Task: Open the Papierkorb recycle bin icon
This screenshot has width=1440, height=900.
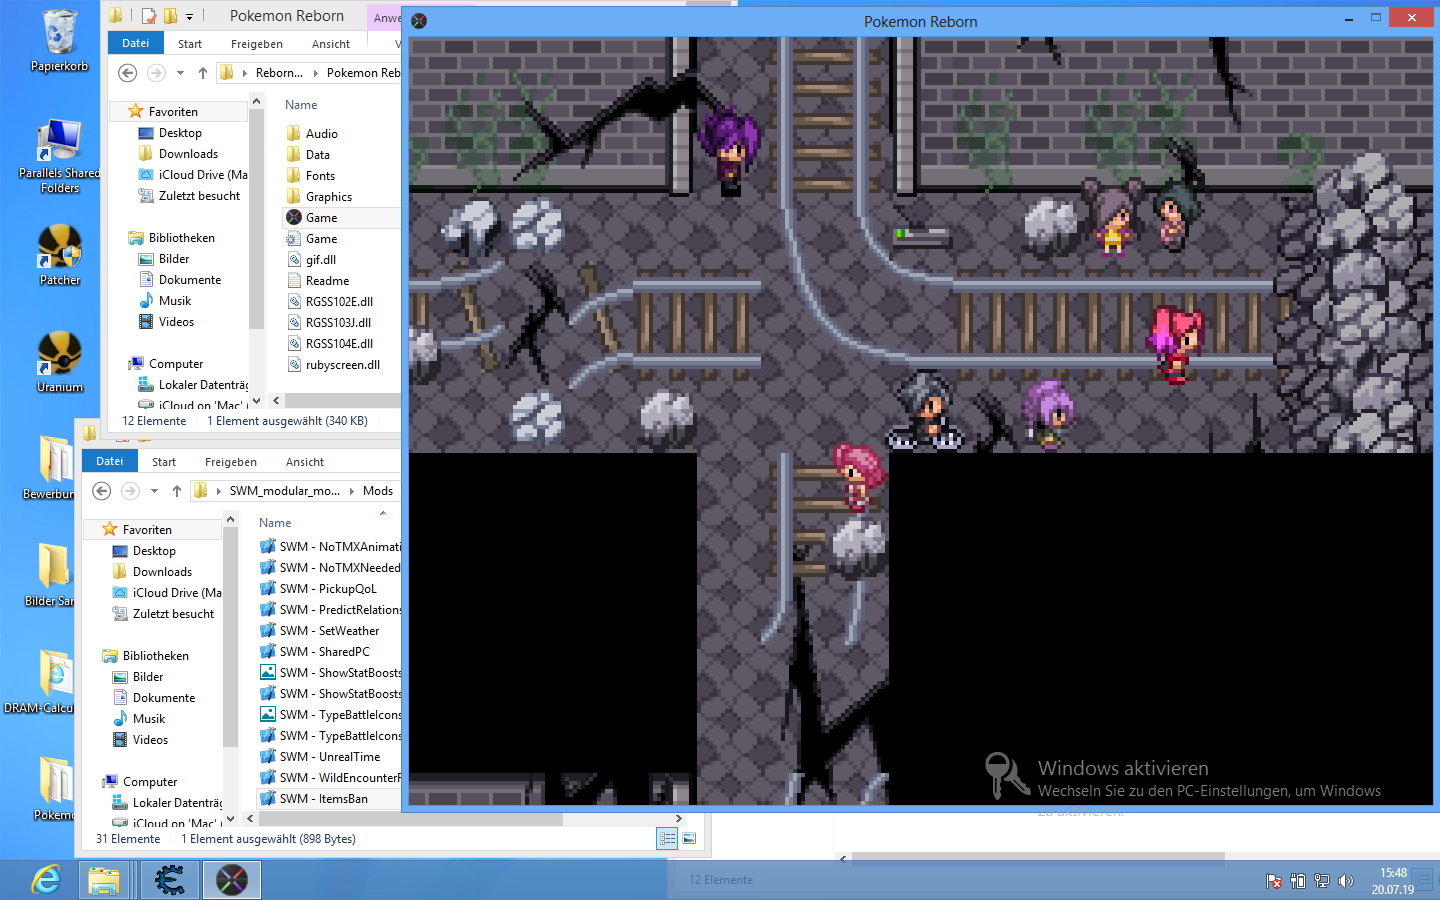Action: 60,34
